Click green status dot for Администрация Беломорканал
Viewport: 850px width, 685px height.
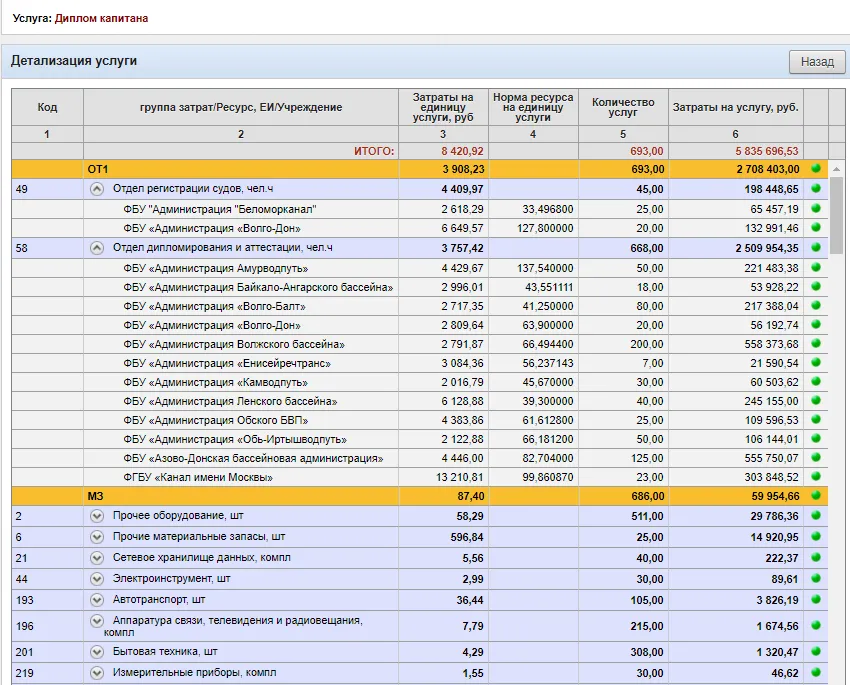(x=816, y=209)
